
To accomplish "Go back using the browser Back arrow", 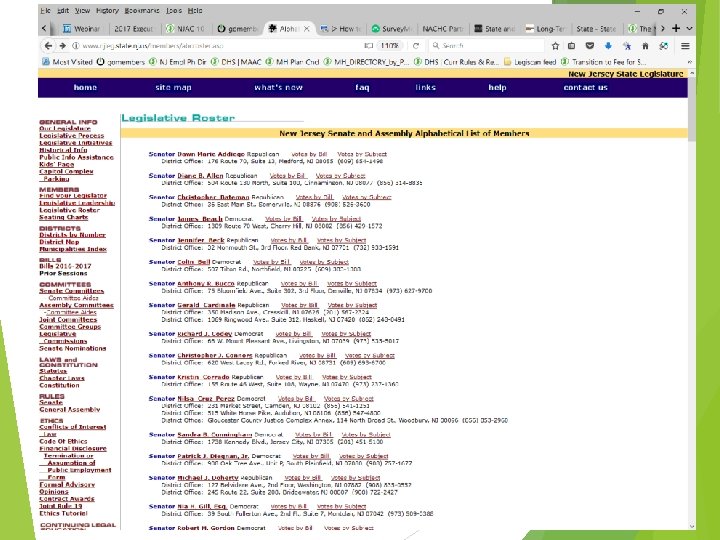I will click(48, 46).
